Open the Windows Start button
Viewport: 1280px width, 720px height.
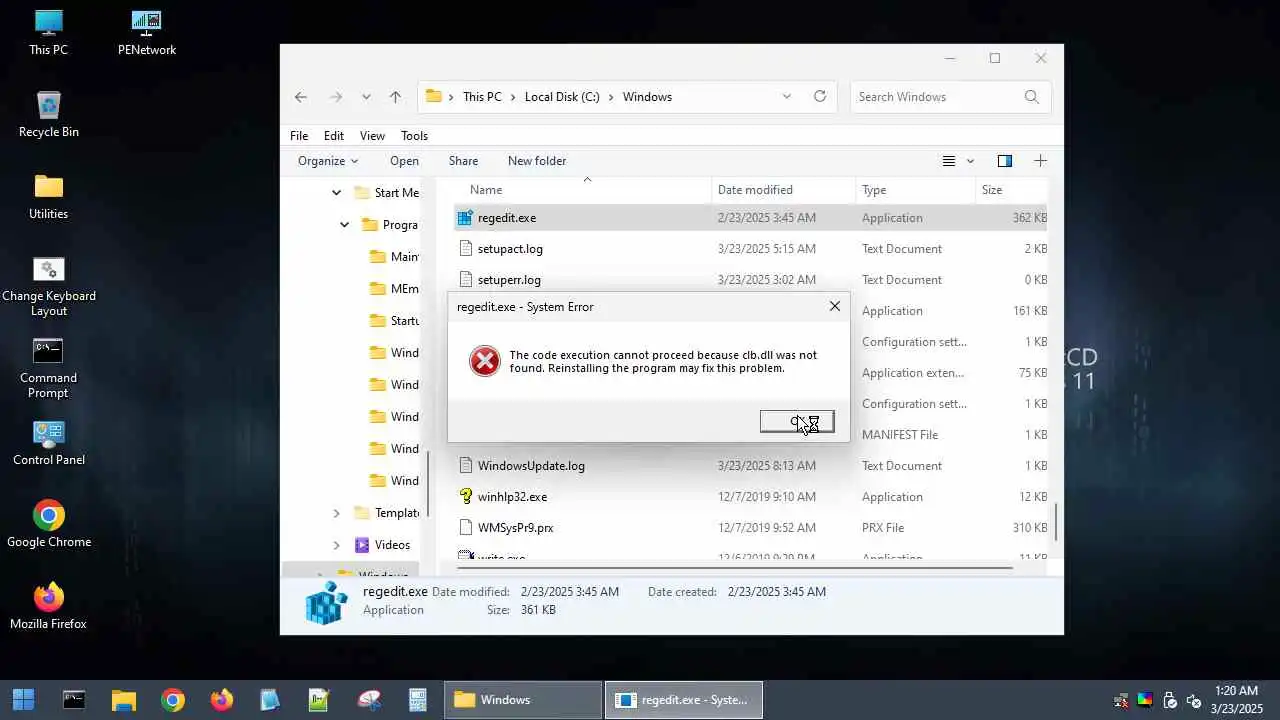click(23, 700)
